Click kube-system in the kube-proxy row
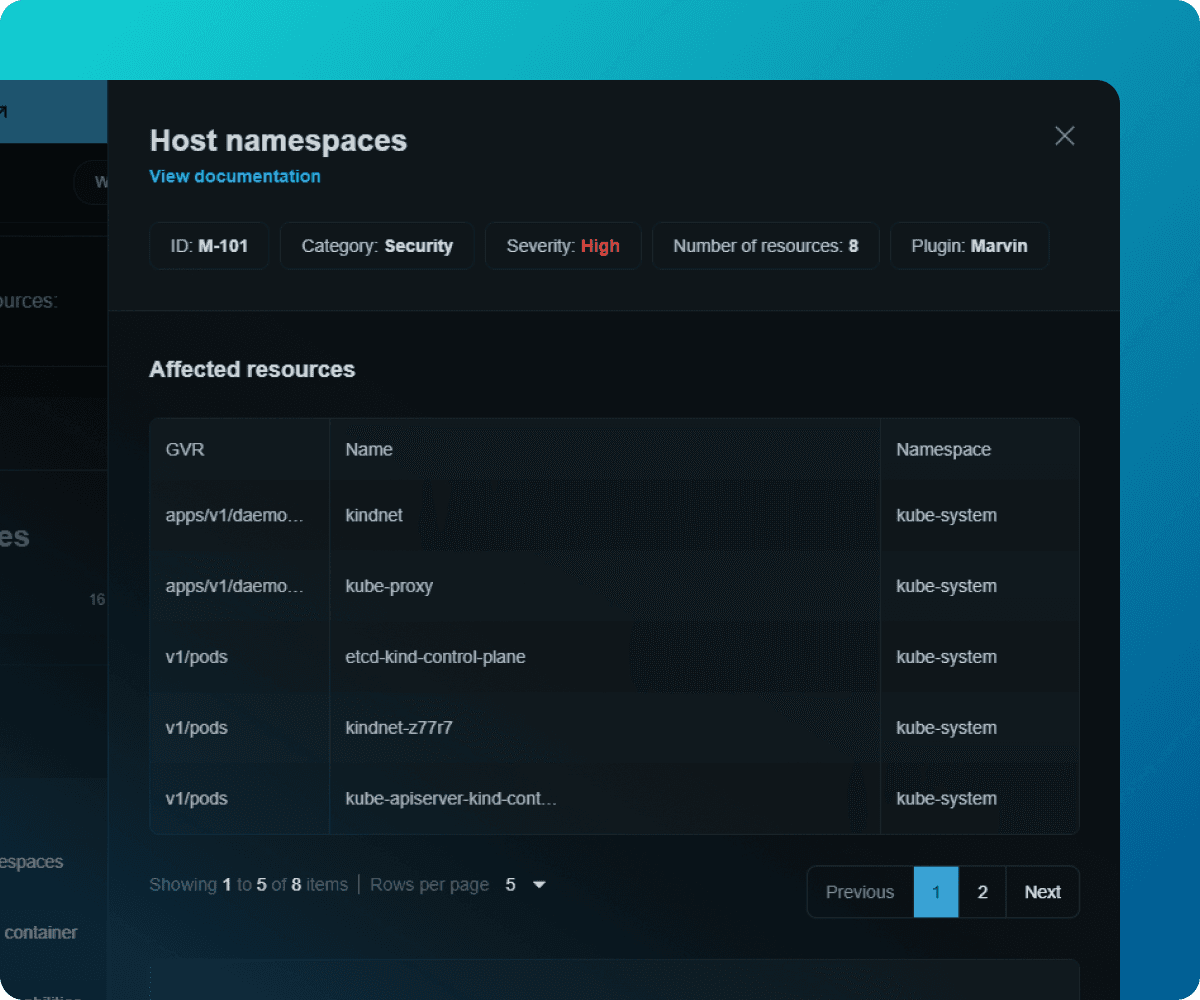This screenshot has width=1200, height=1000. point(946,586)
